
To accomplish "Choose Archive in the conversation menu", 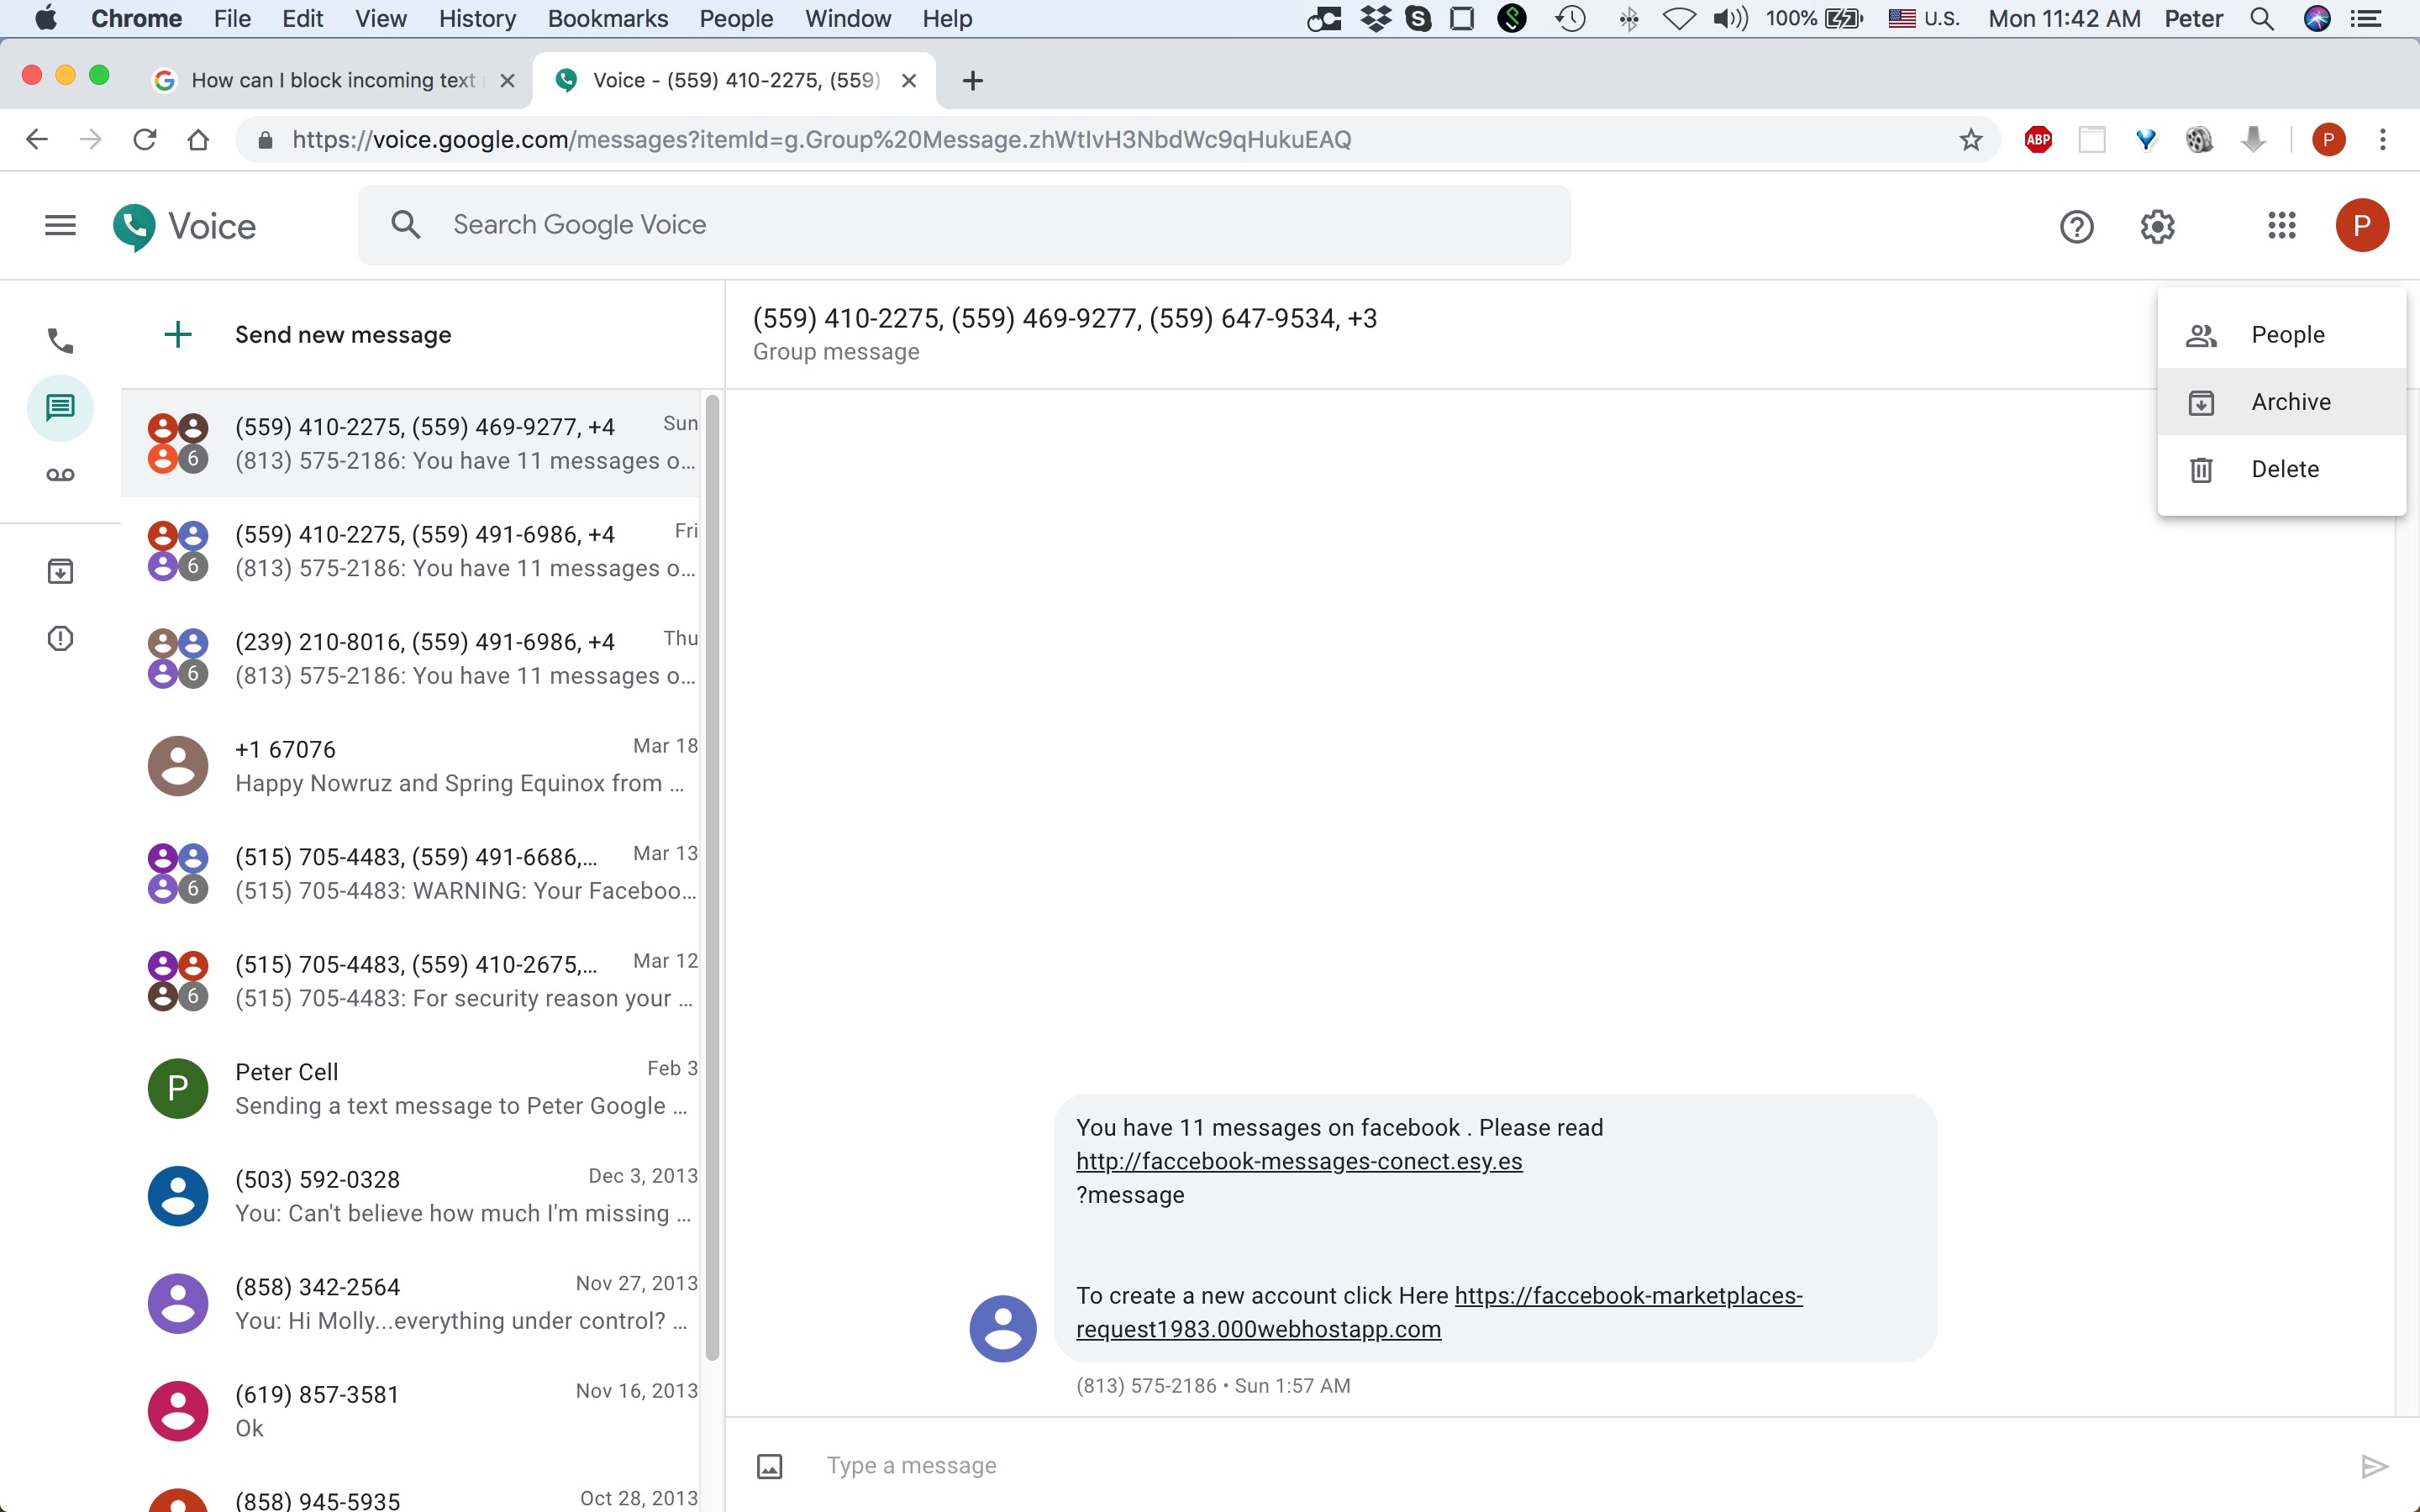I will 2281,402.
